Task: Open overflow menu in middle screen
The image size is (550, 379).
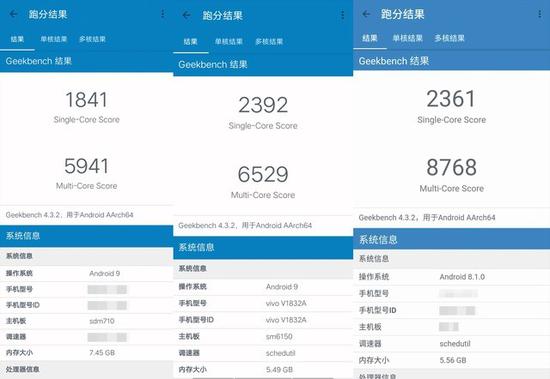Action: (x=342, y=15)
